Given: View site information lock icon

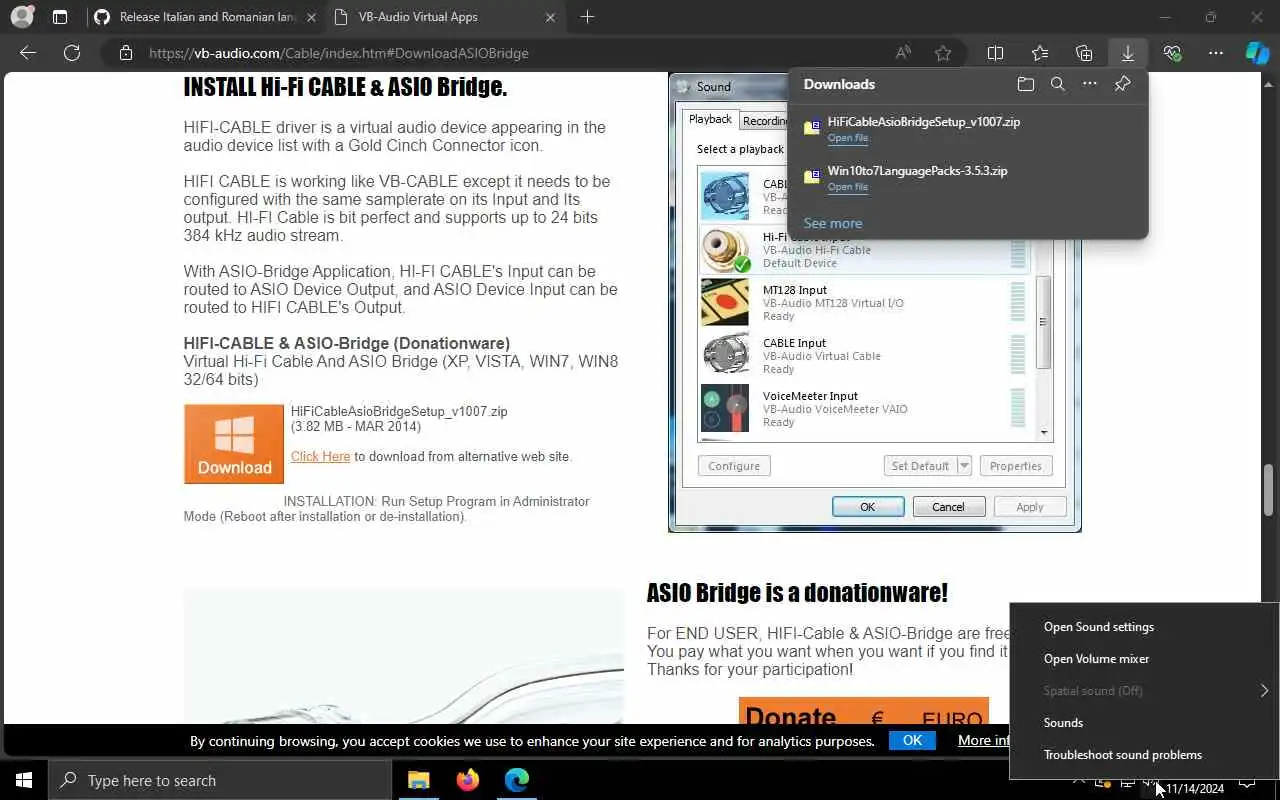Looking at the screenshot, I should tap(126, 53).
